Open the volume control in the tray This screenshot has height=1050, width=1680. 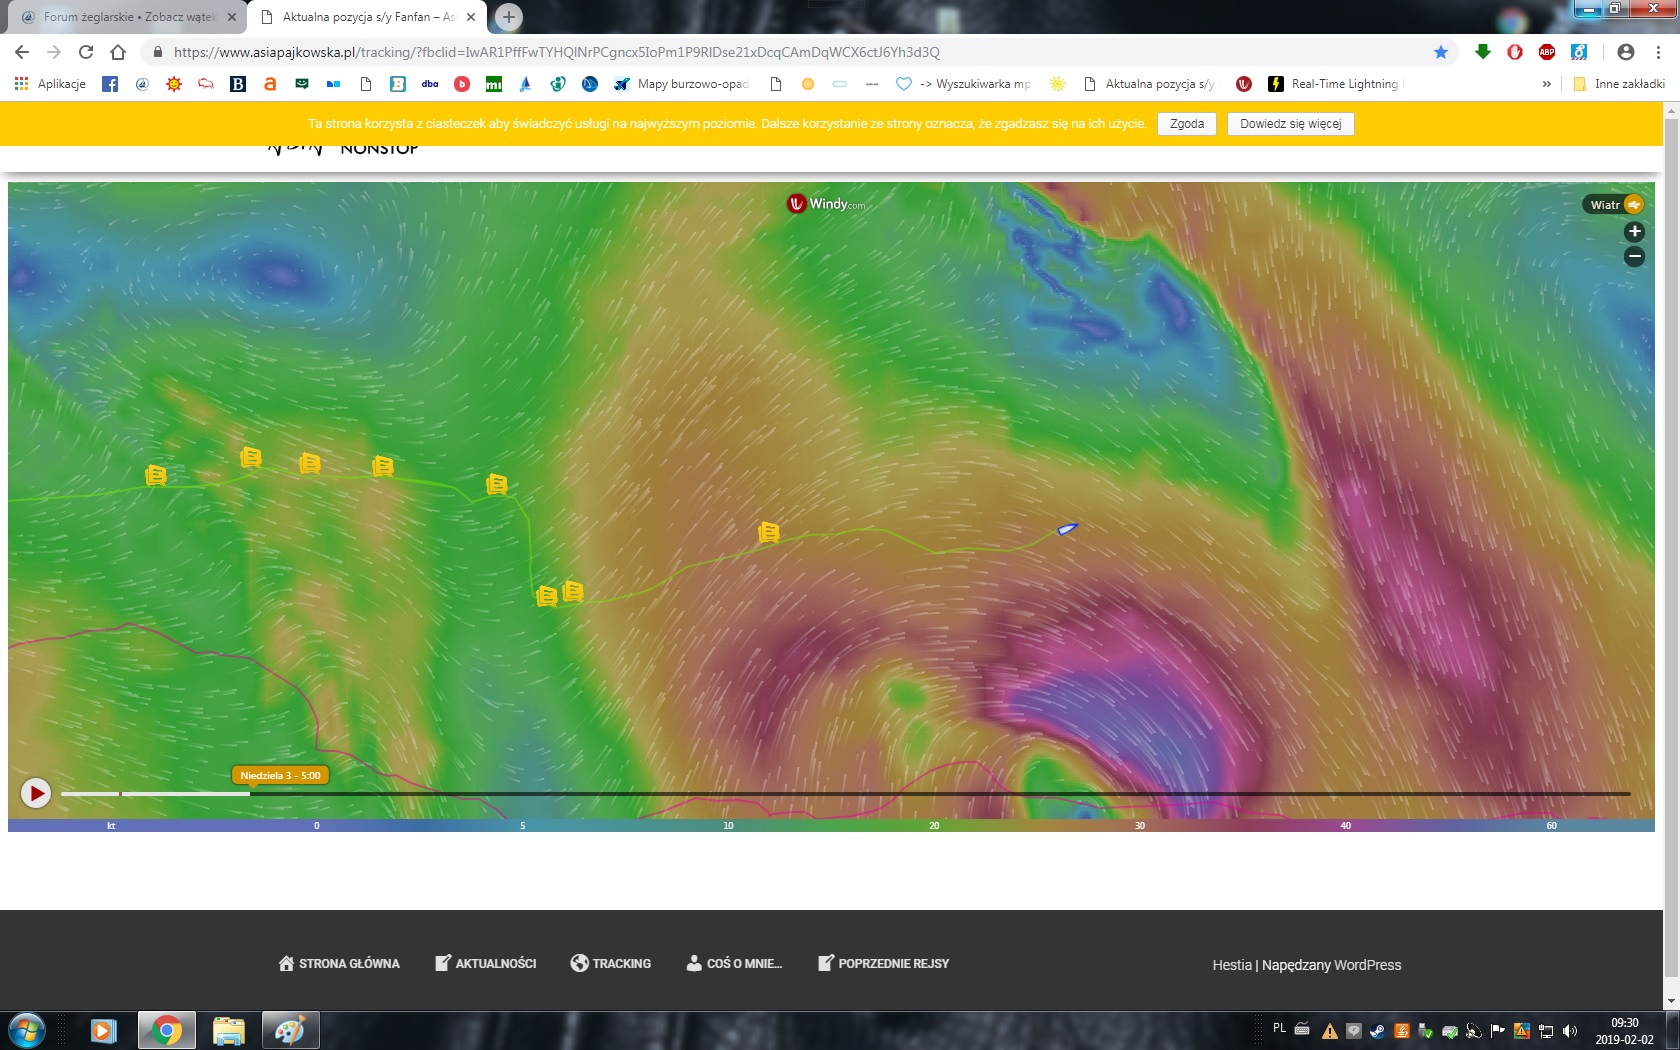(x=1570, y=1031)
